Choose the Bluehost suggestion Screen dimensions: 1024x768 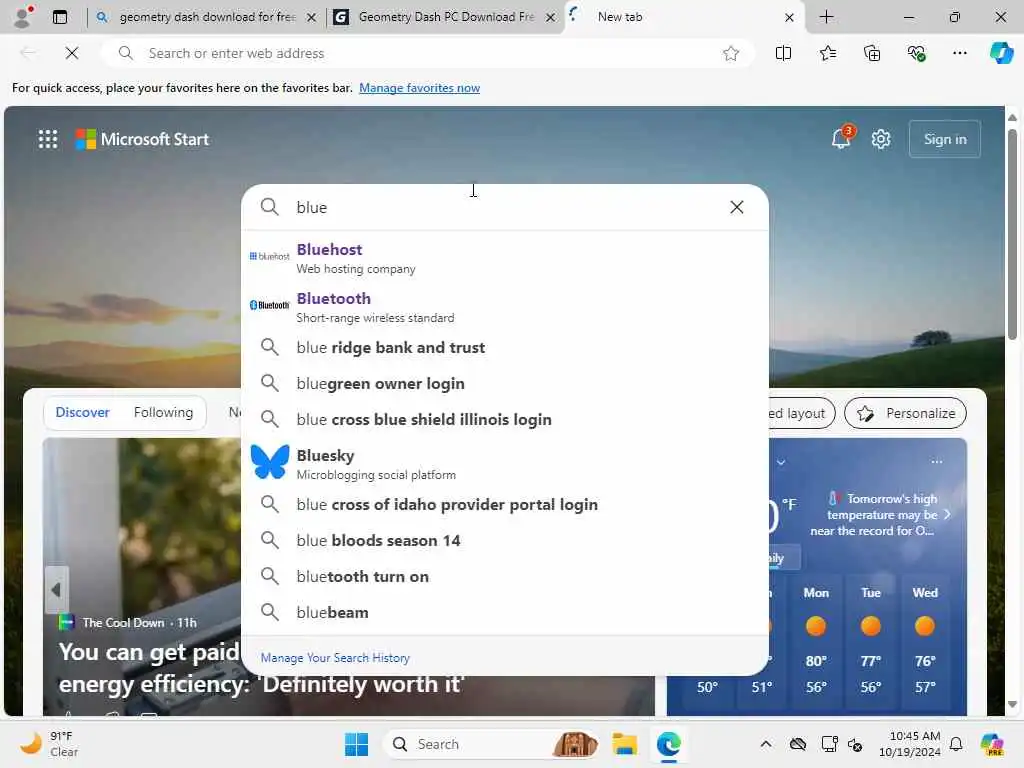tap(504, 259)
